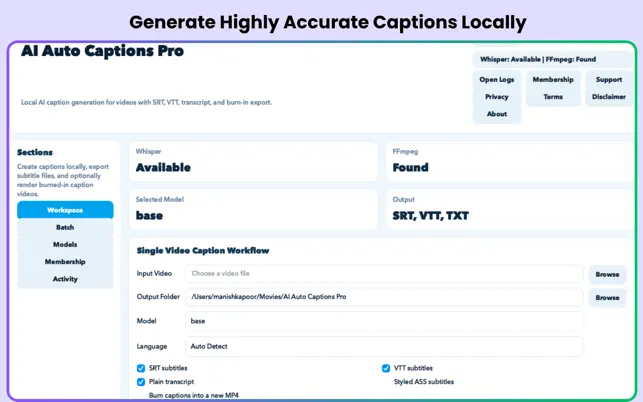Click the Selected Model 'base' card

[253, 210]
